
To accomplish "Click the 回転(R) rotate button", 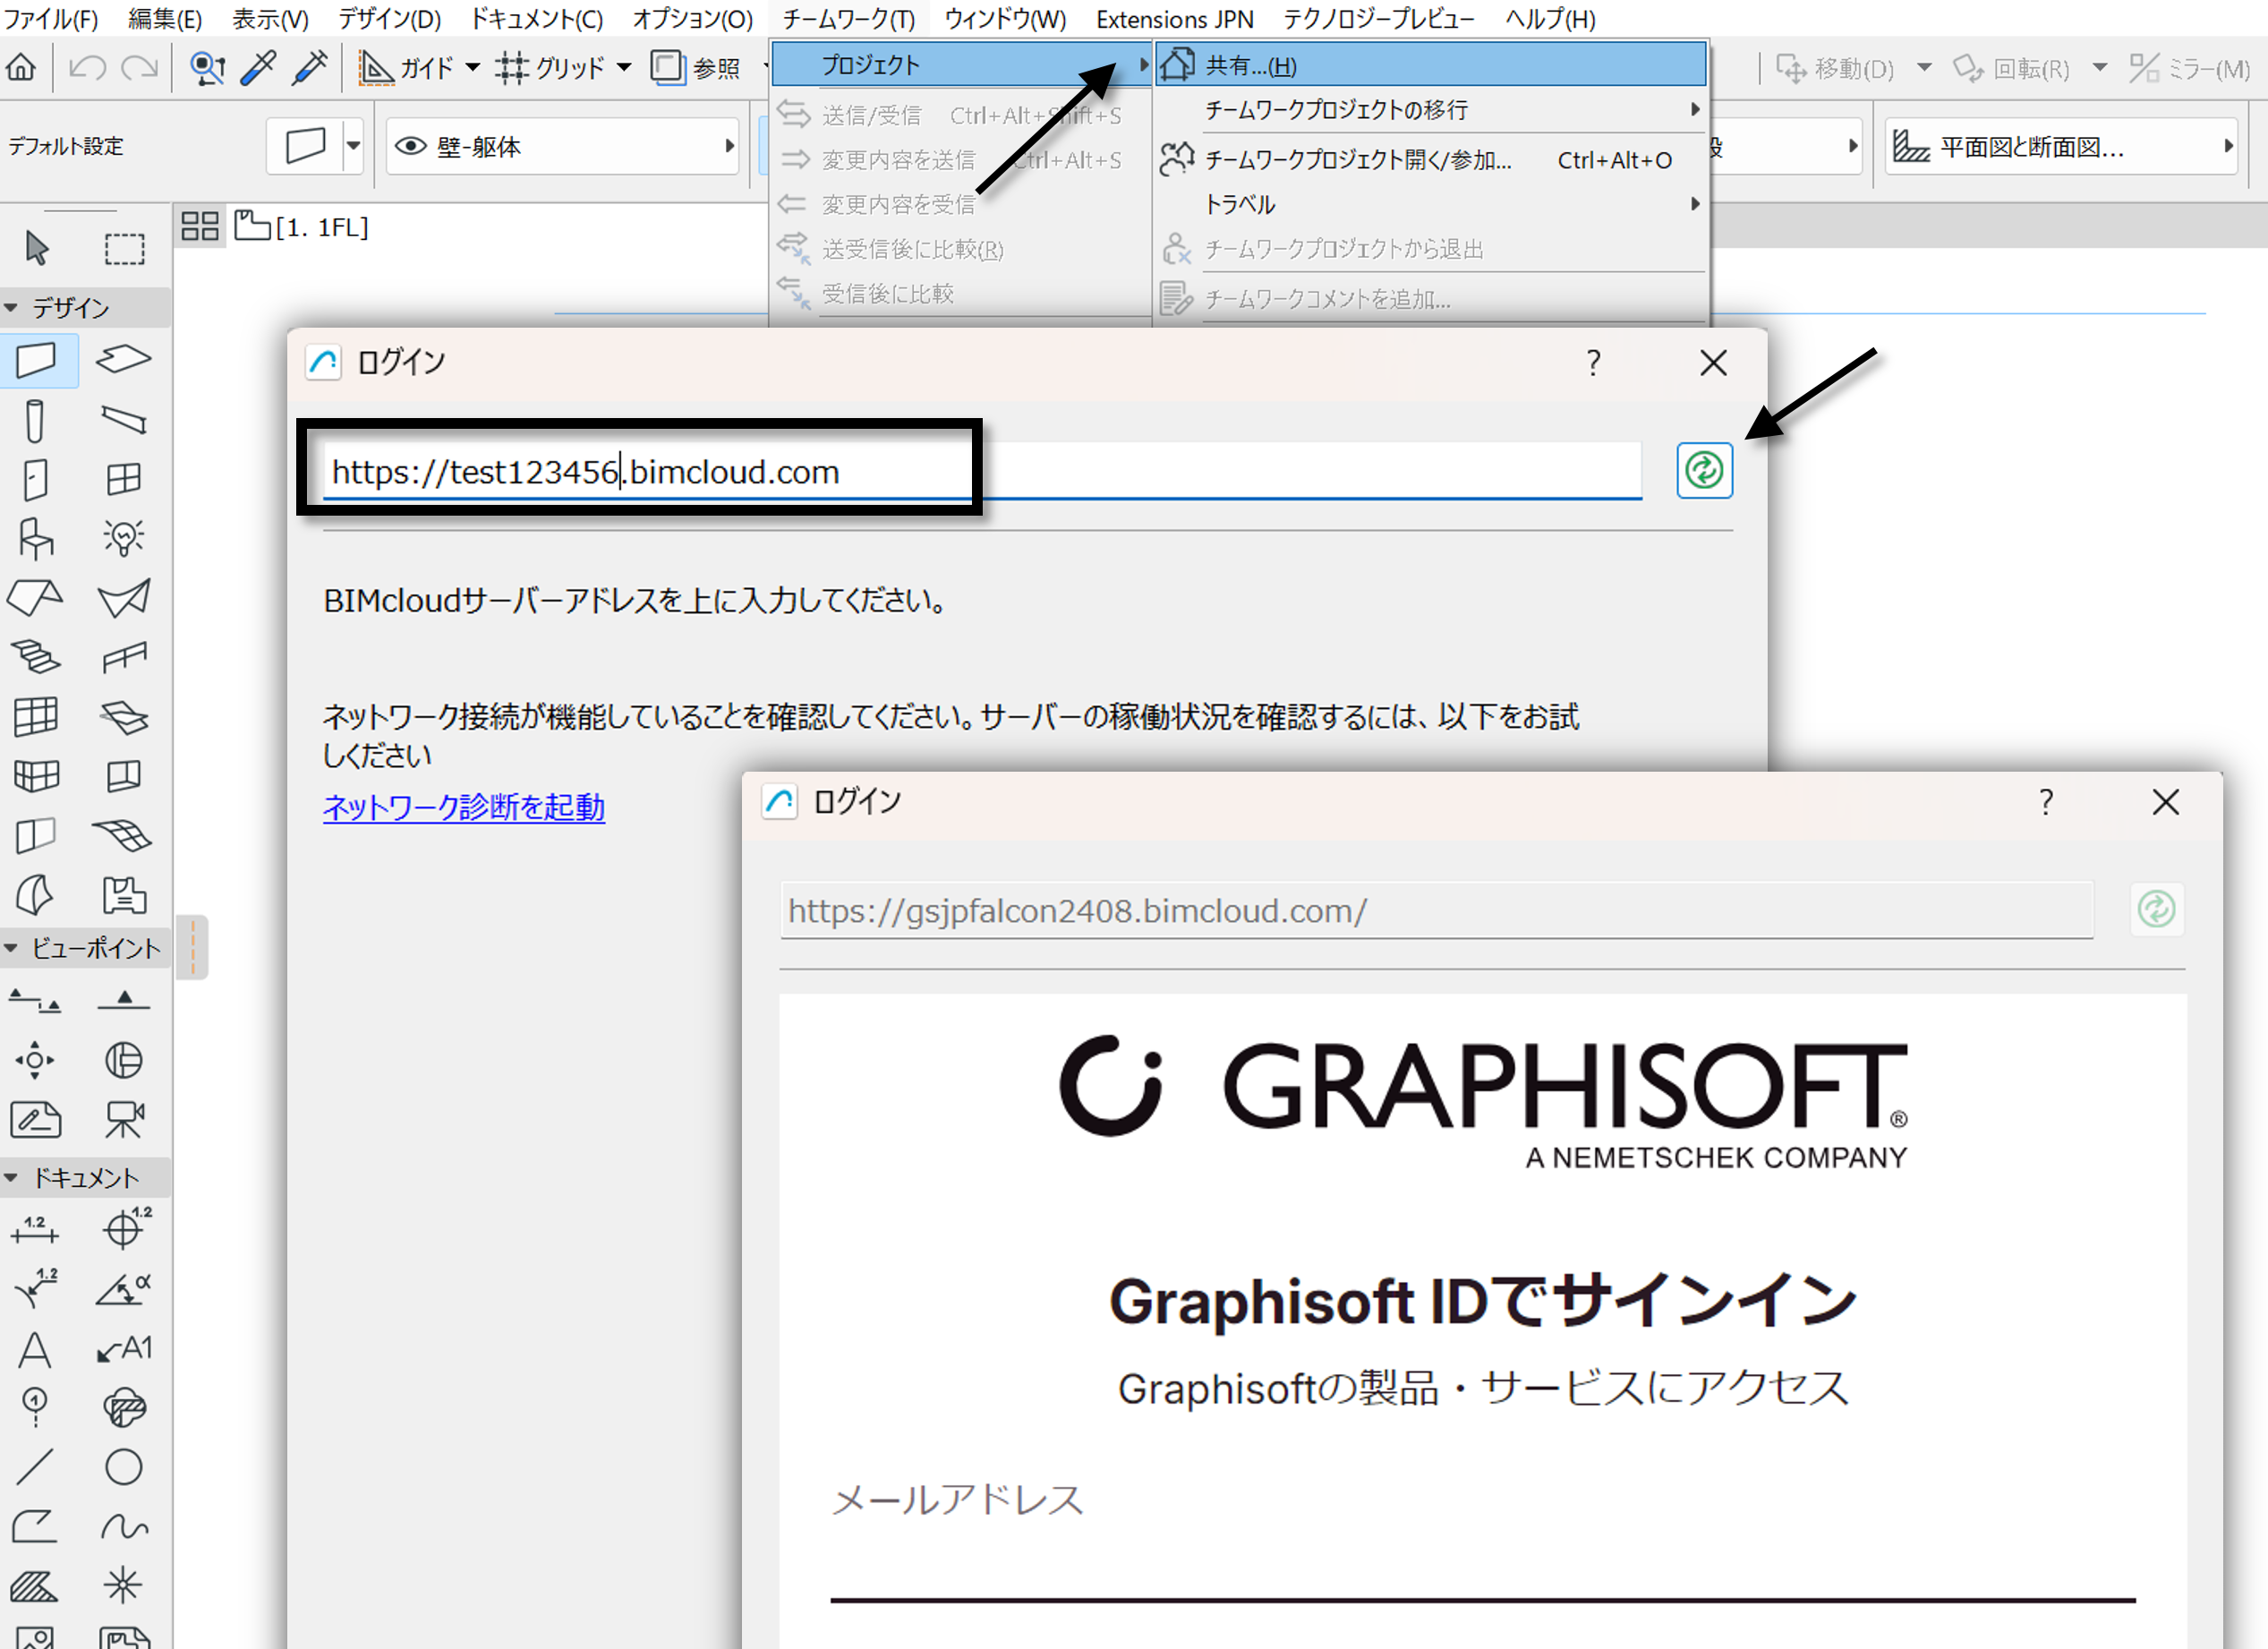I will (2012, 68).
